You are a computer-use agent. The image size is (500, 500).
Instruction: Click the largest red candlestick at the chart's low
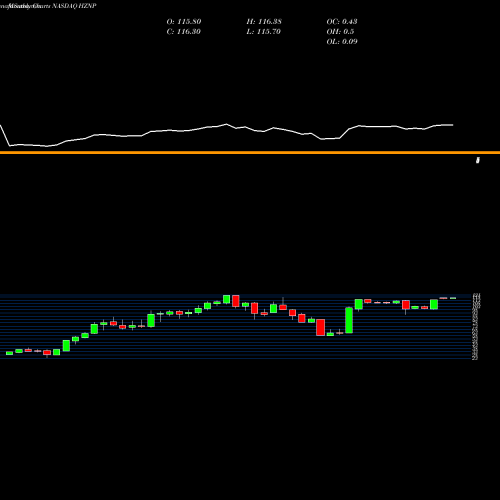click(321, 327)
